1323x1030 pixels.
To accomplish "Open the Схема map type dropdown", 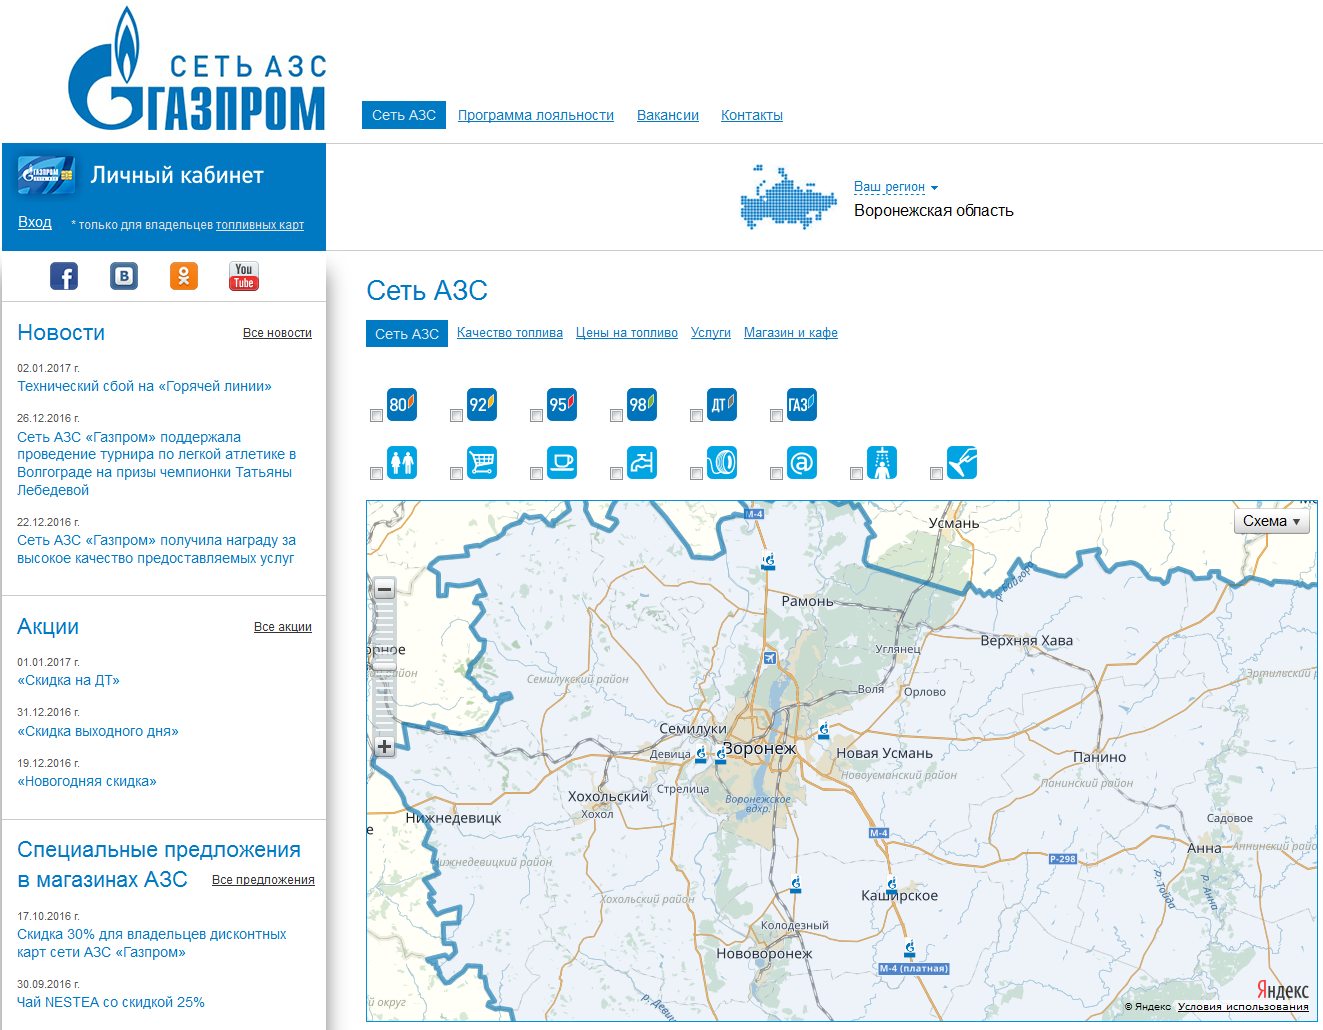I will [x=1272, y=521].
